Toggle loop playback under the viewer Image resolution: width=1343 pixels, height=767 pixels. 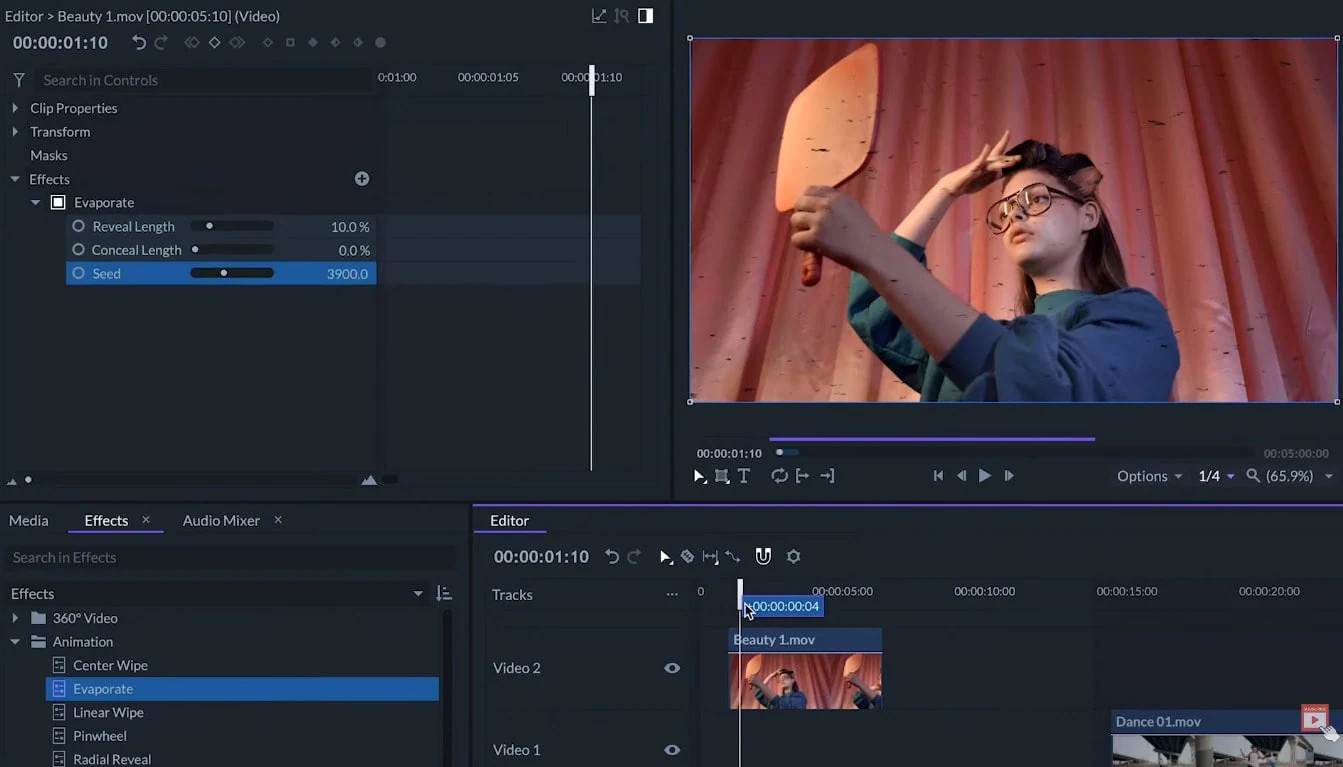coord(779,476)
